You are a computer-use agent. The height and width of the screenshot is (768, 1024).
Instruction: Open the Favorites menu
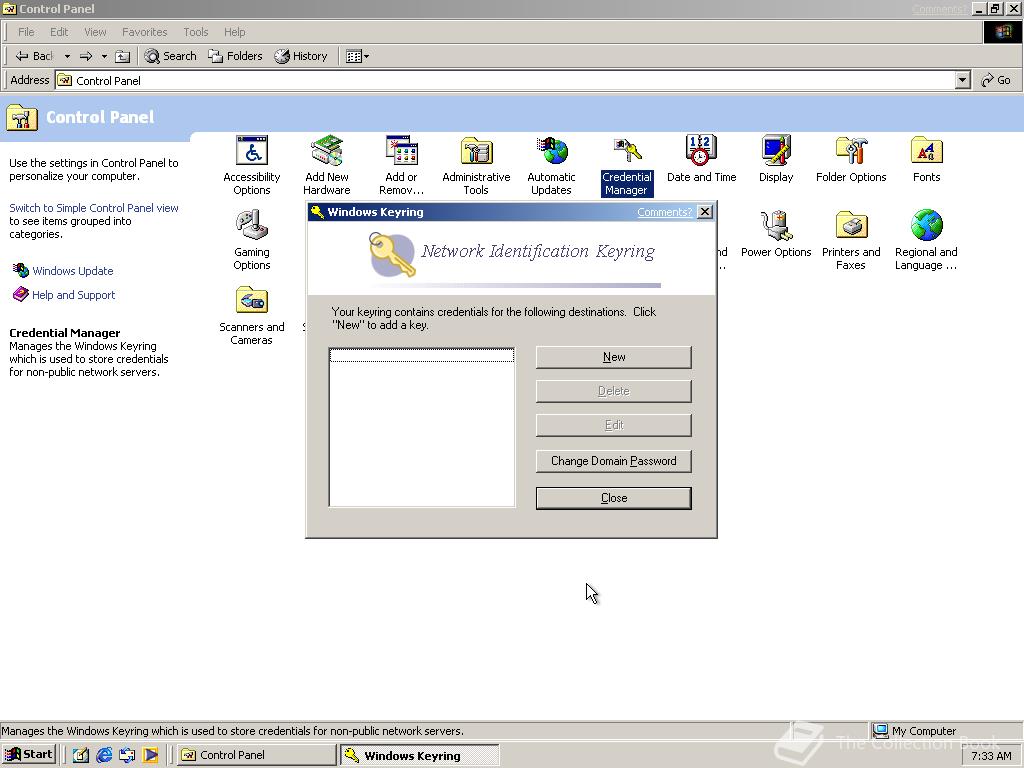pyautogui.click(x=144, y=32)
